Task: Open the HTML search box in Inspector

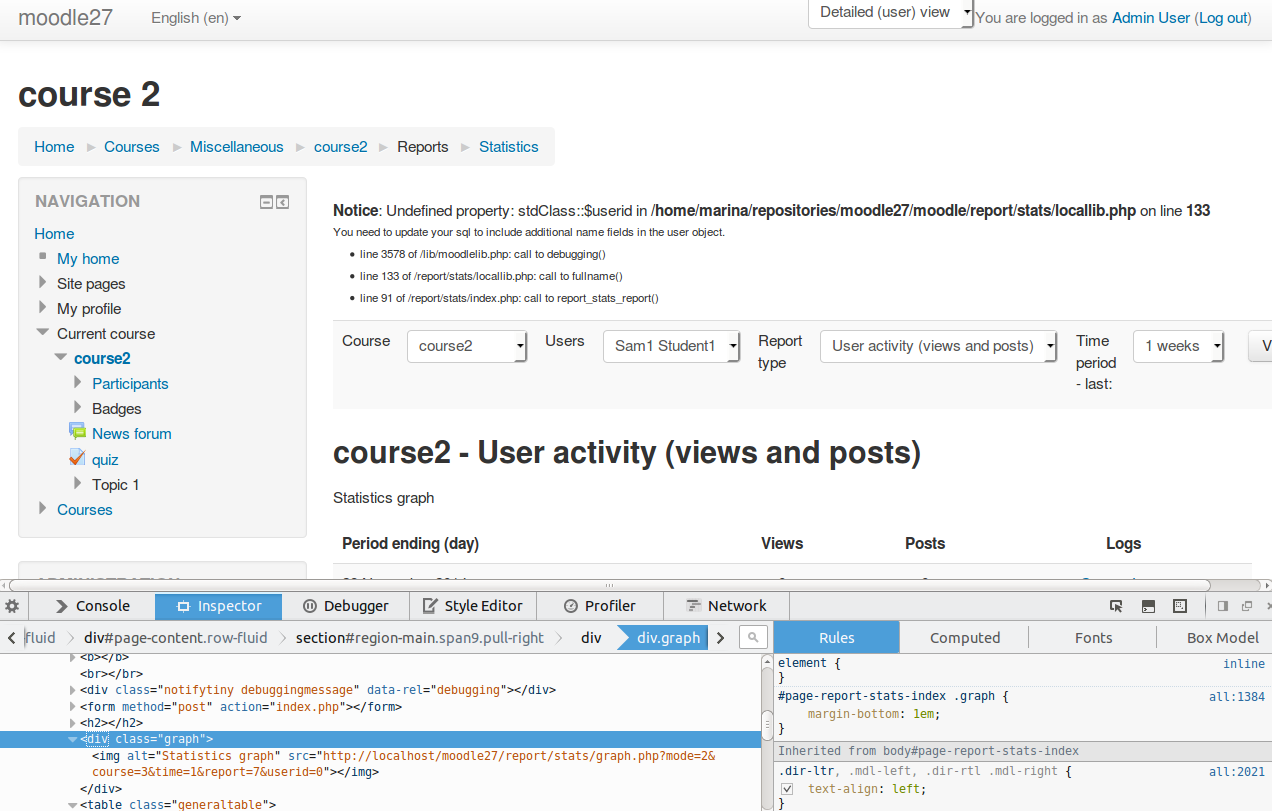Action: coord(754,637)
